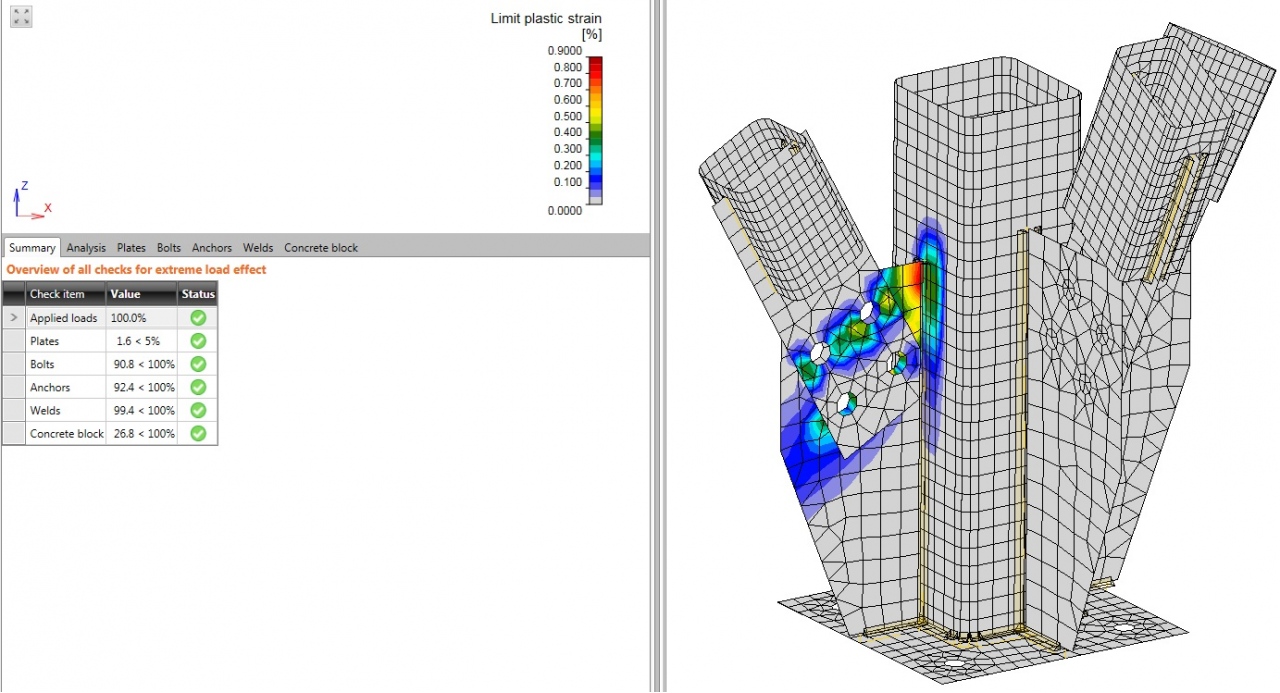The height and width of the screenshot is (693, 1280).
Task: Show the Concrete block tab
Action: 321,248
